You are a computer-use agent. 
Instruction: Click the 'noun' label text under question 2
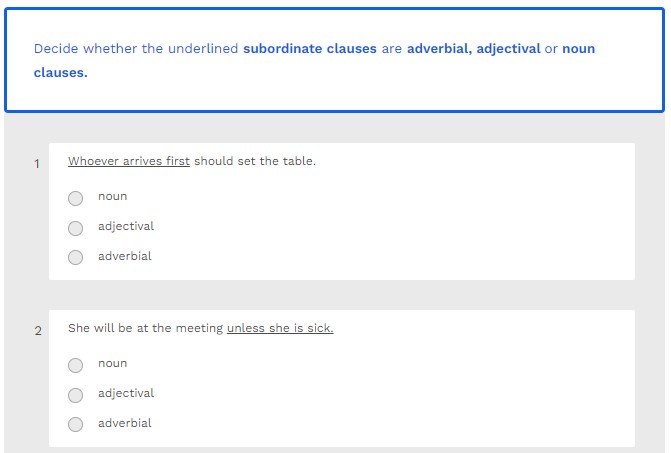pos(112,364)
